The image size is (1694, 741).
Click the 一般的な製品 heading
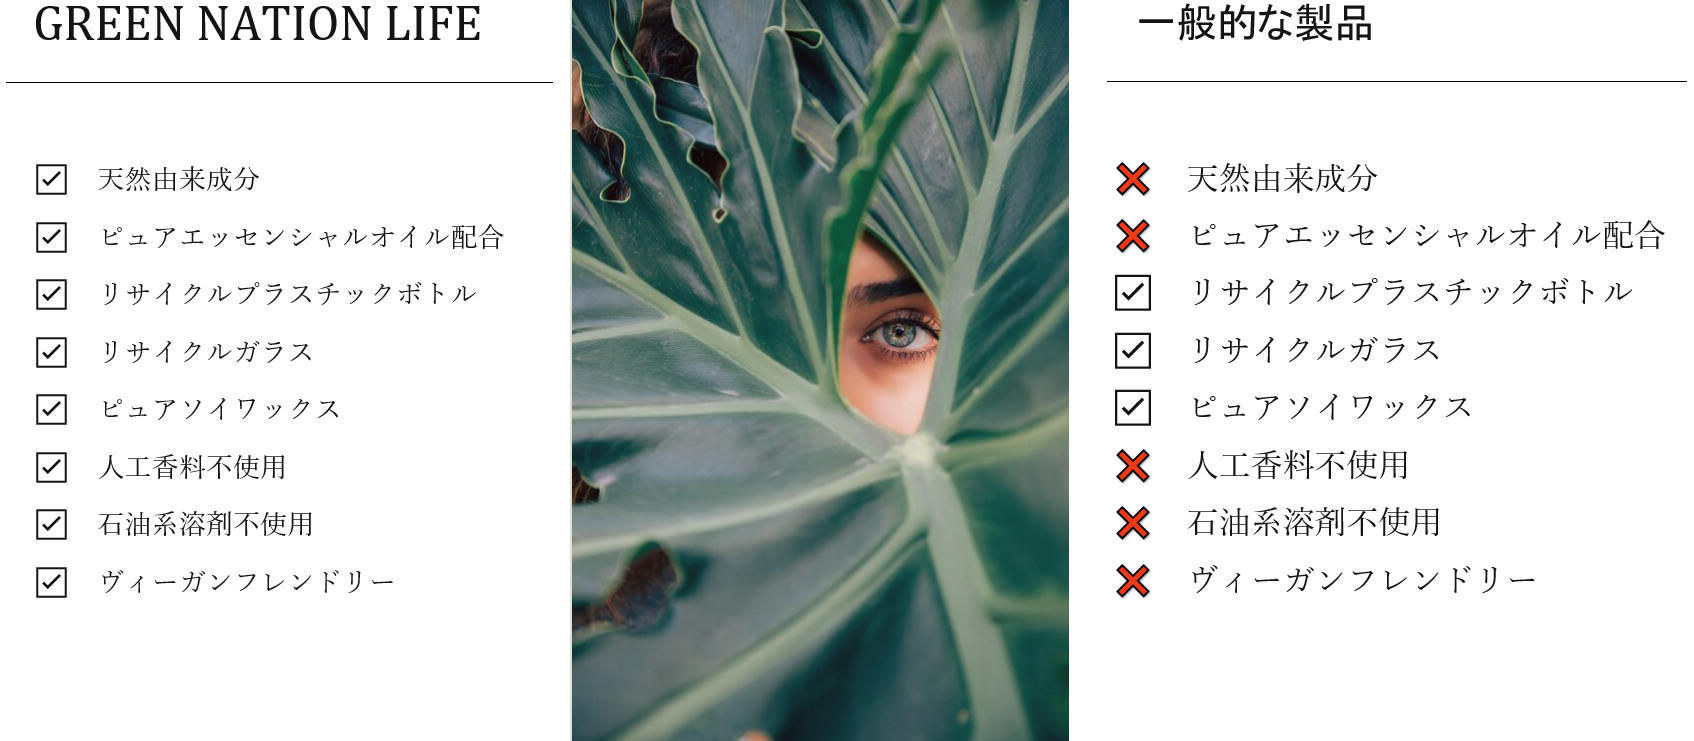click(x=1255, y=23)
